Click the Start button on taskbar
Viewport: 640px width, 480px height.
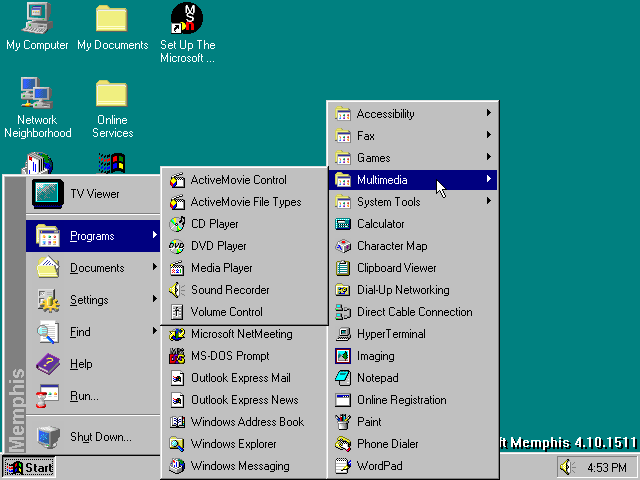29,468
